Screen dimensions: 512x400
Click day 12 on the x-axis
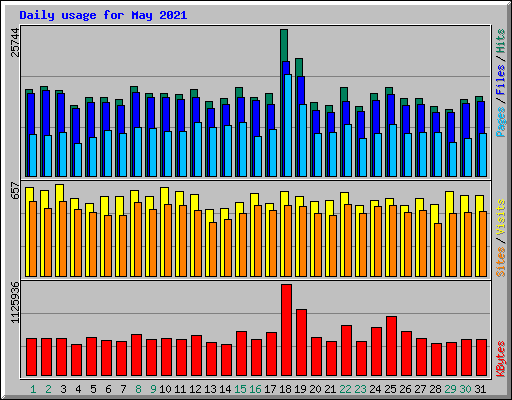(195, 389)
